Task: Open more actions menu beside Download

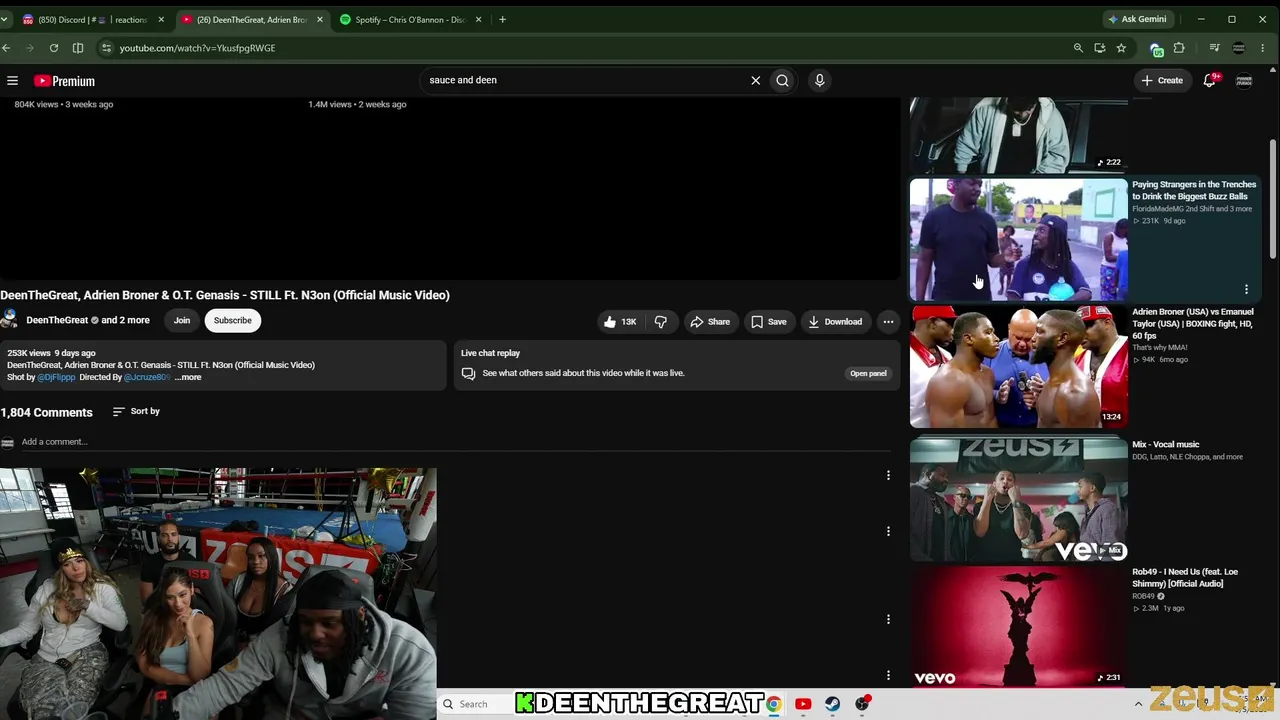Action: pos(888,321)
